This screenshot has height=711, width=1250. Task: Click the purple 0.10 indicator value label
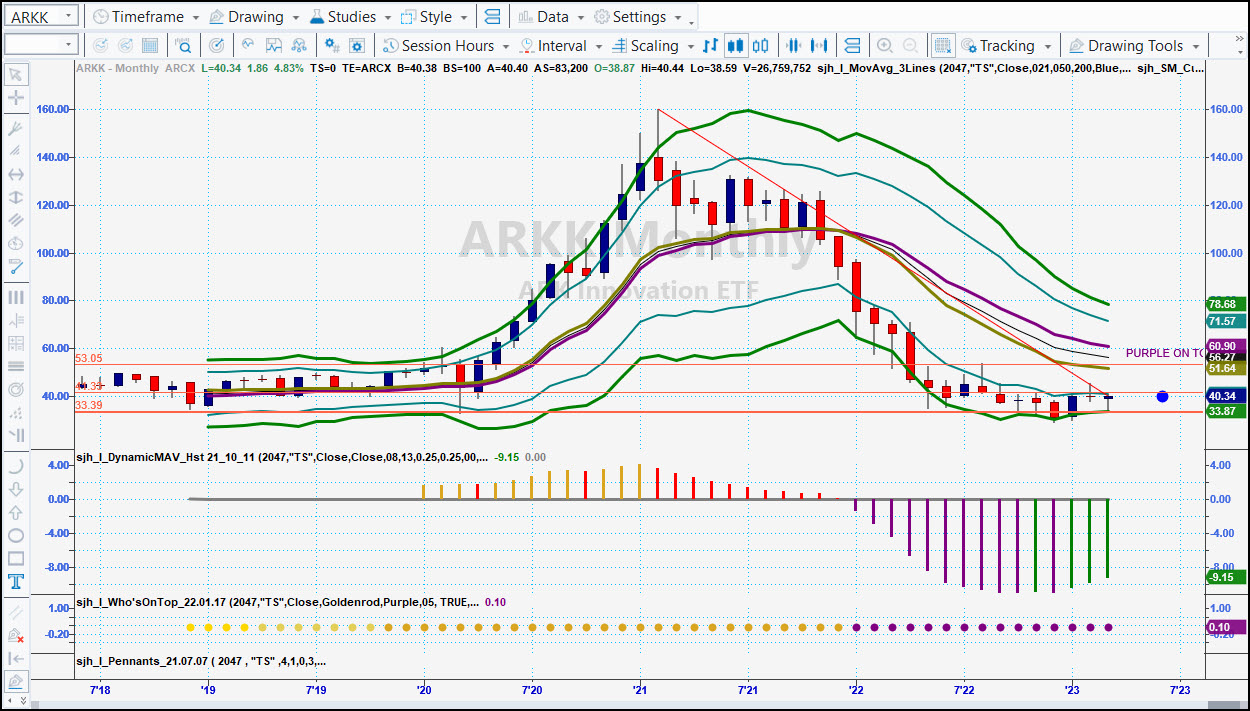pos(1226,627)
